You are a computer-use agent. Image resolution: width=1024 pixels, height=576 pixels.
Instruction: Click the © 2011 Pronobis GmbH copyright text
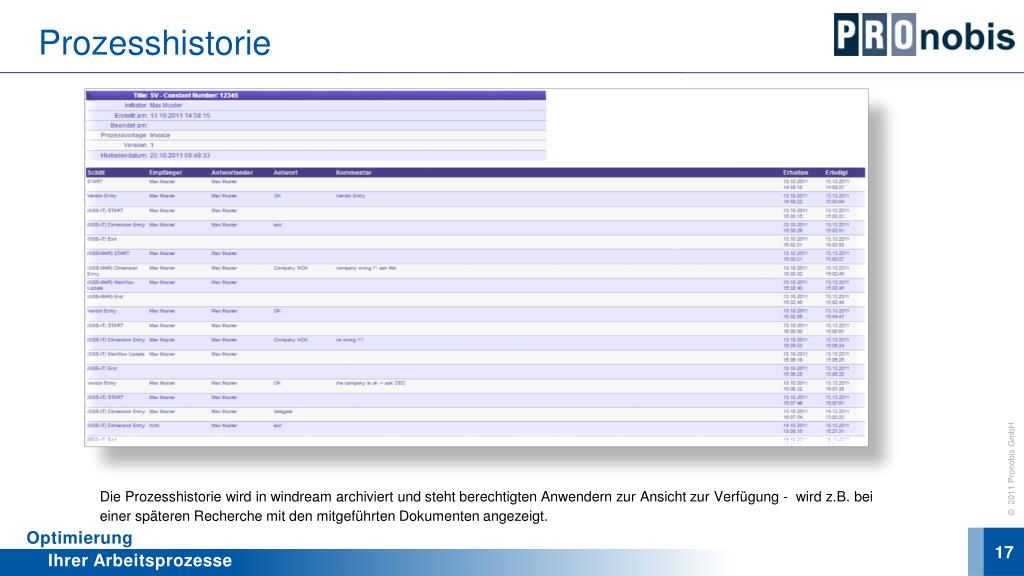(x=1011, y=469)
